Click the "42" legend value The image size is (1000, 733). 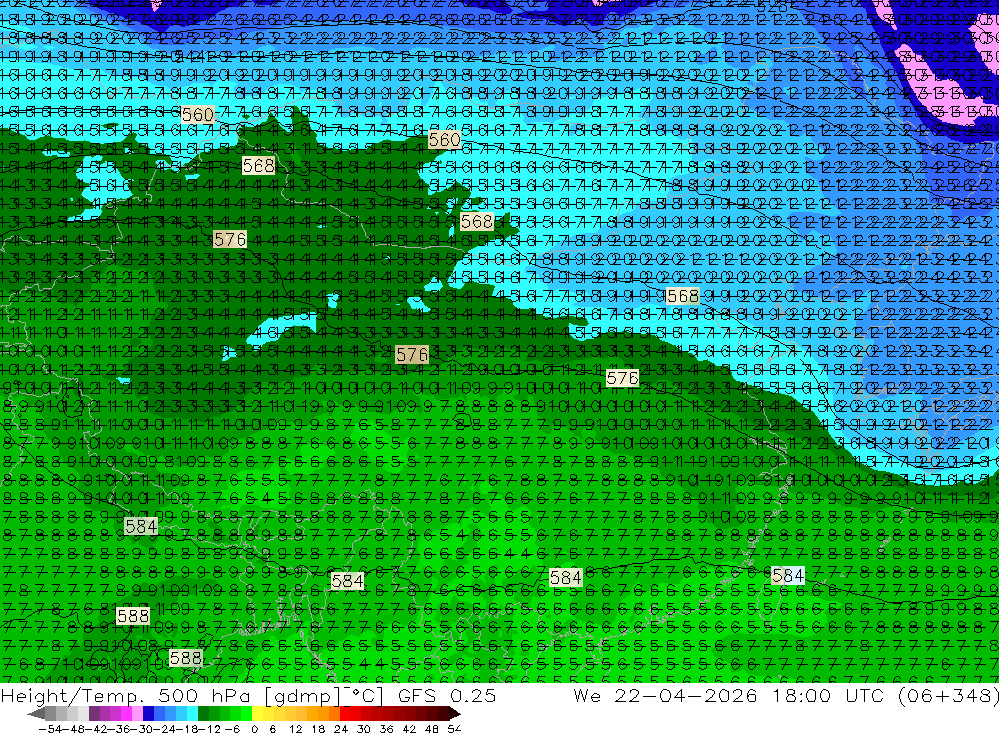409,729
